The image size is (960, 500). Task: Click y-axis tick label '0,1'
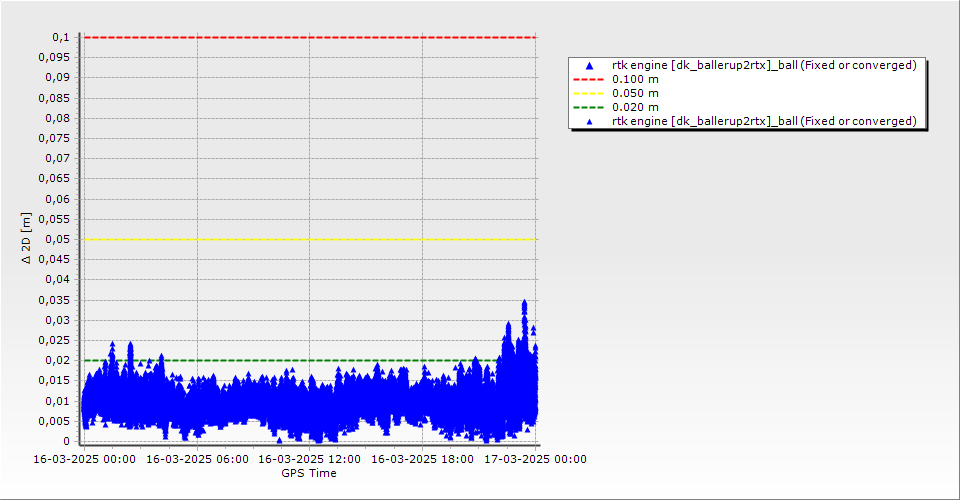click(61, 37)
